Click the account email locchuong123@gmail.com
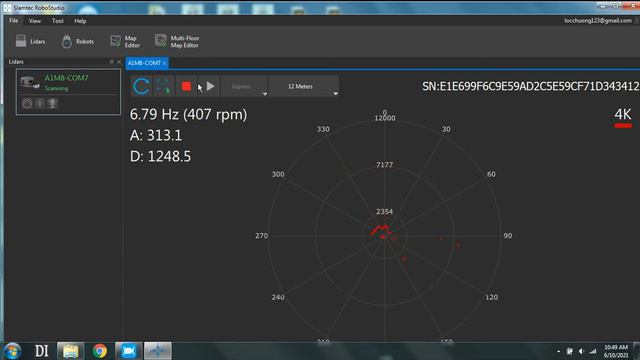 coord(598,20)
